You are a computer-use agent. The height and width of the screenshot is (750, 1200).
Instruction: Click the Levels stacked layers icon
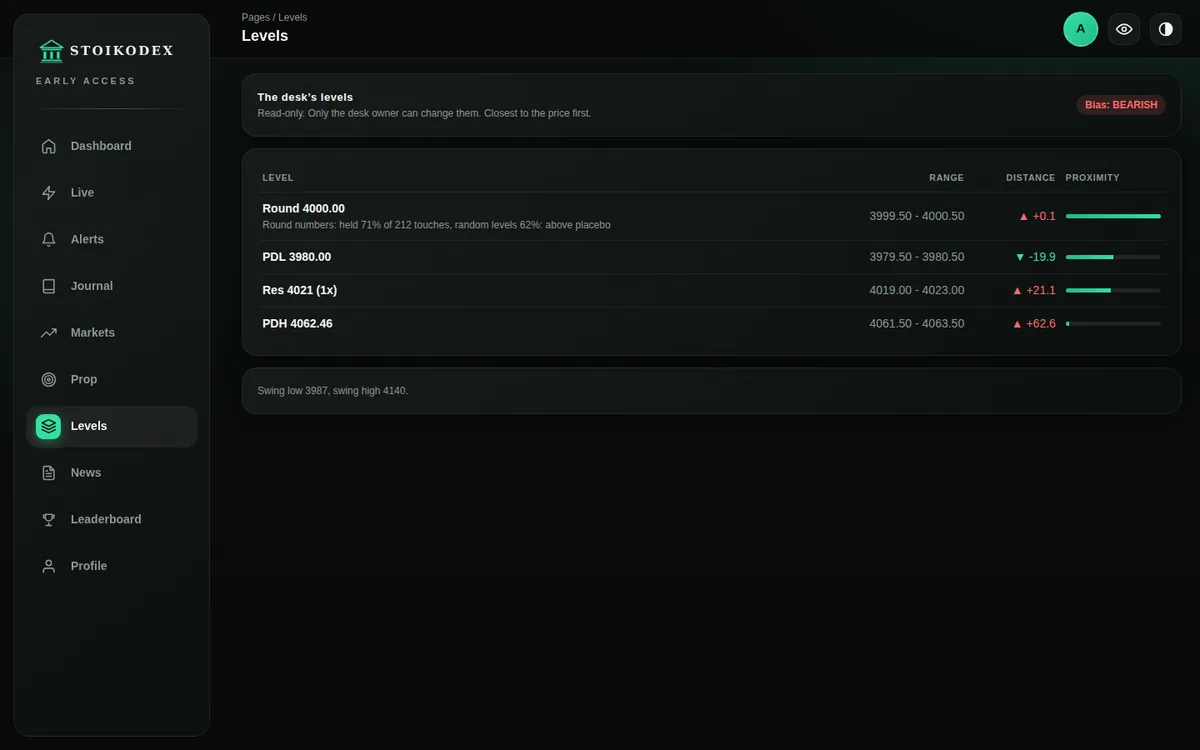click(x=48, y=426)
